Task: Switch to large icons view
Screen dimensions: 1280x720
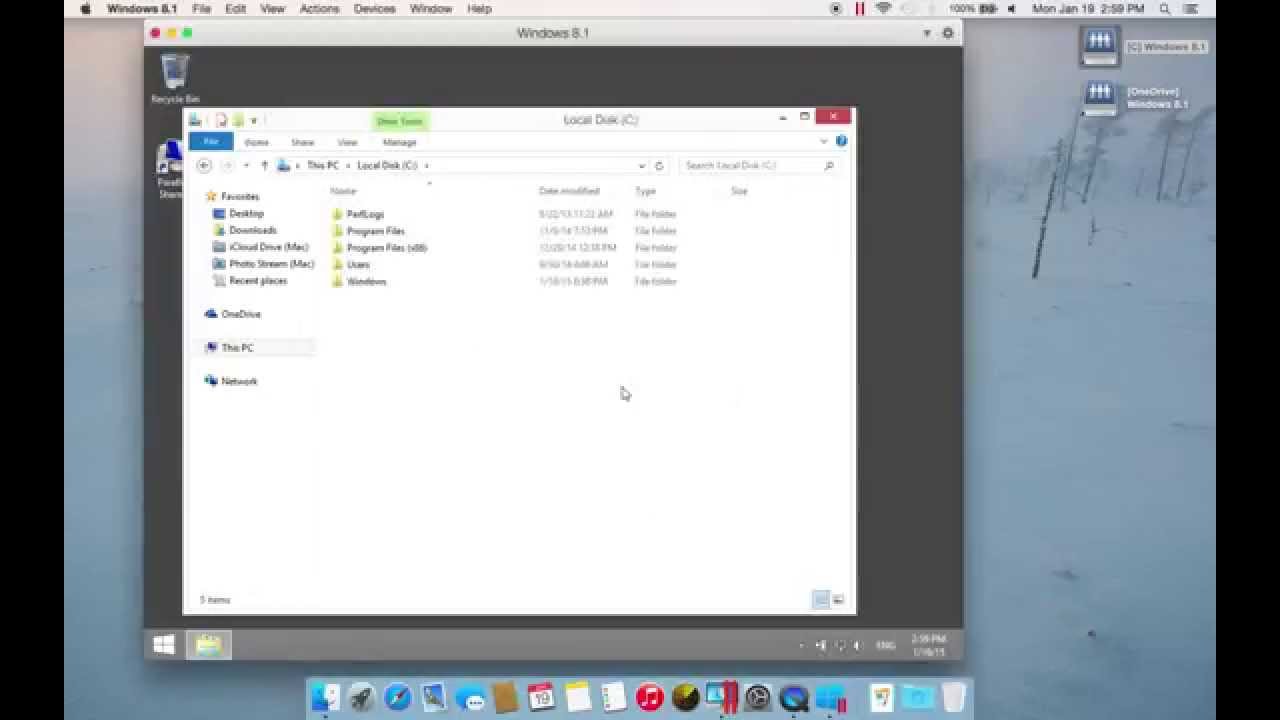Action: pos(838,600)
